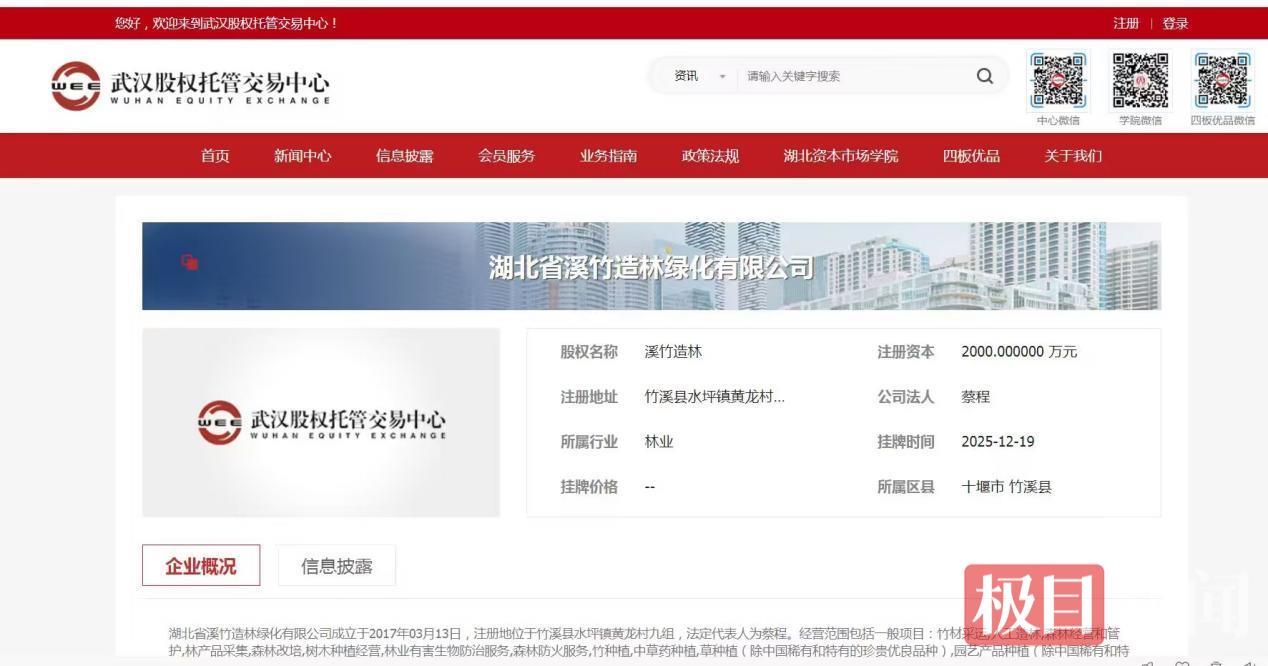Click the 四板优品微信 QR code
This screenshot has width=1268, height=666.
click(1222, 81)
